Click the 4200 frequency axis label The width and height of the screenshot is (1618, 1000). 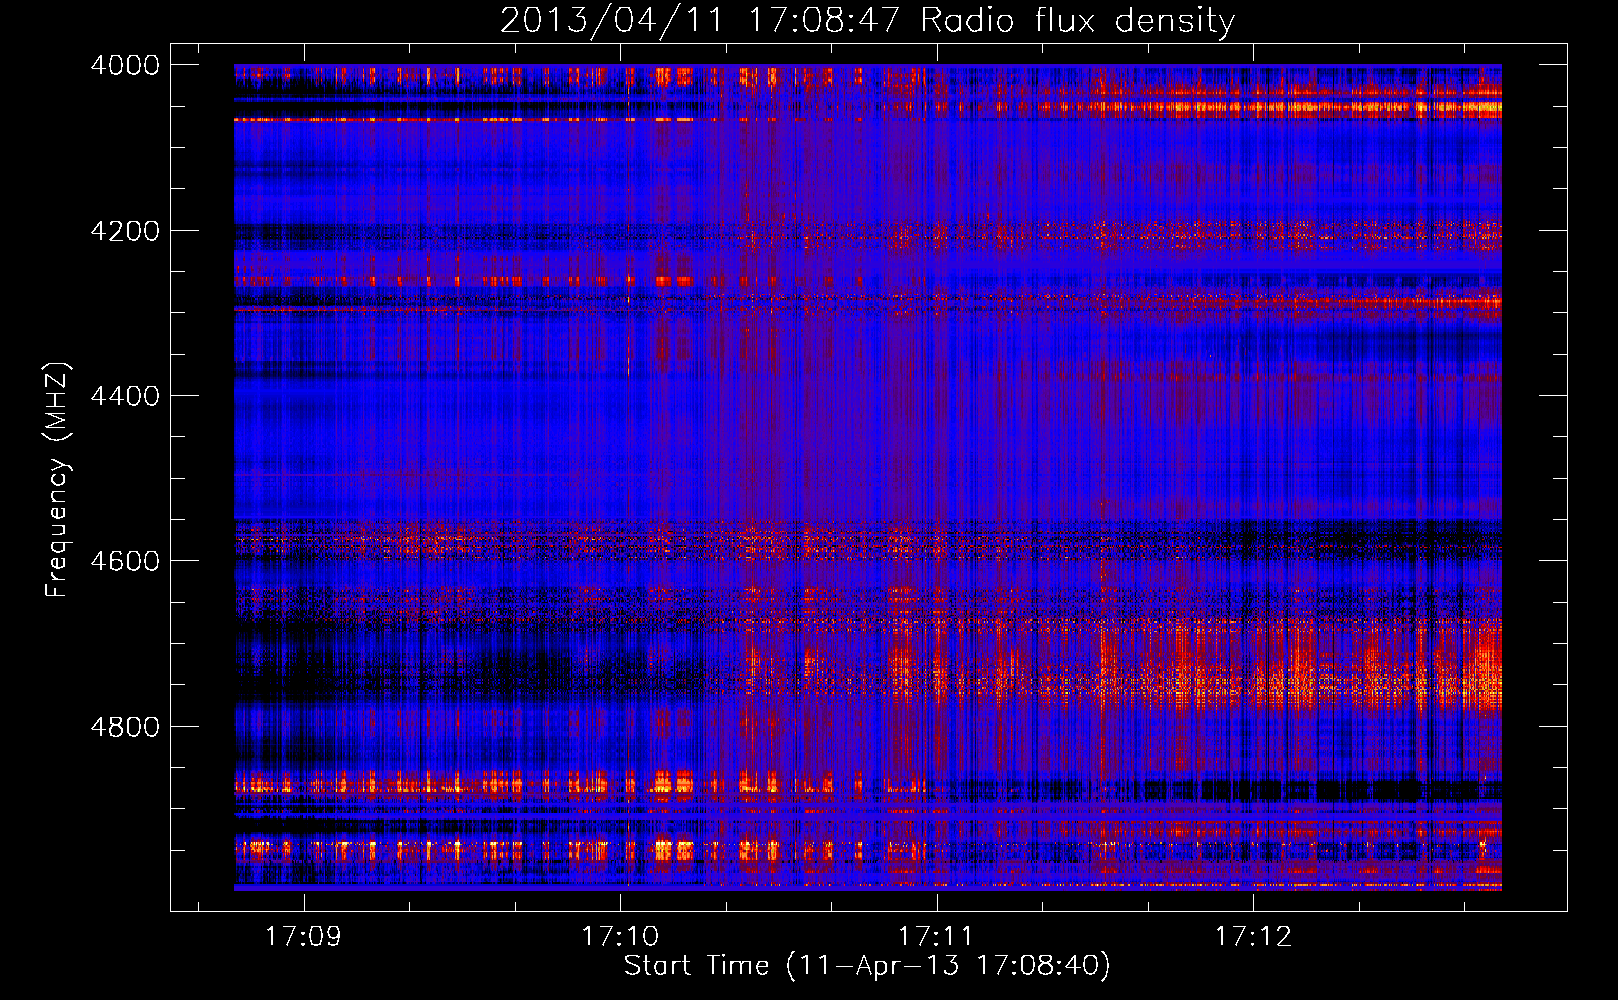coord(124,231)
